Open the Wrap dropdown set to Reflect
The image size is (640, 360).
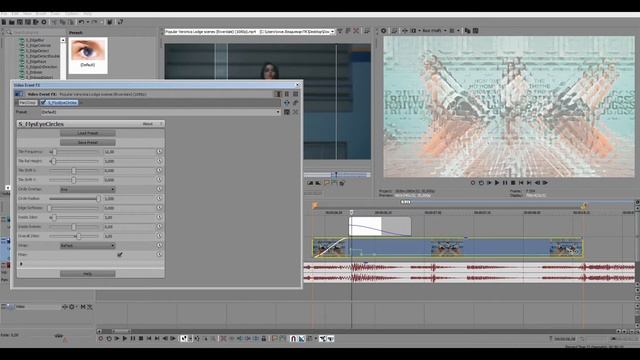click(87, 246)
